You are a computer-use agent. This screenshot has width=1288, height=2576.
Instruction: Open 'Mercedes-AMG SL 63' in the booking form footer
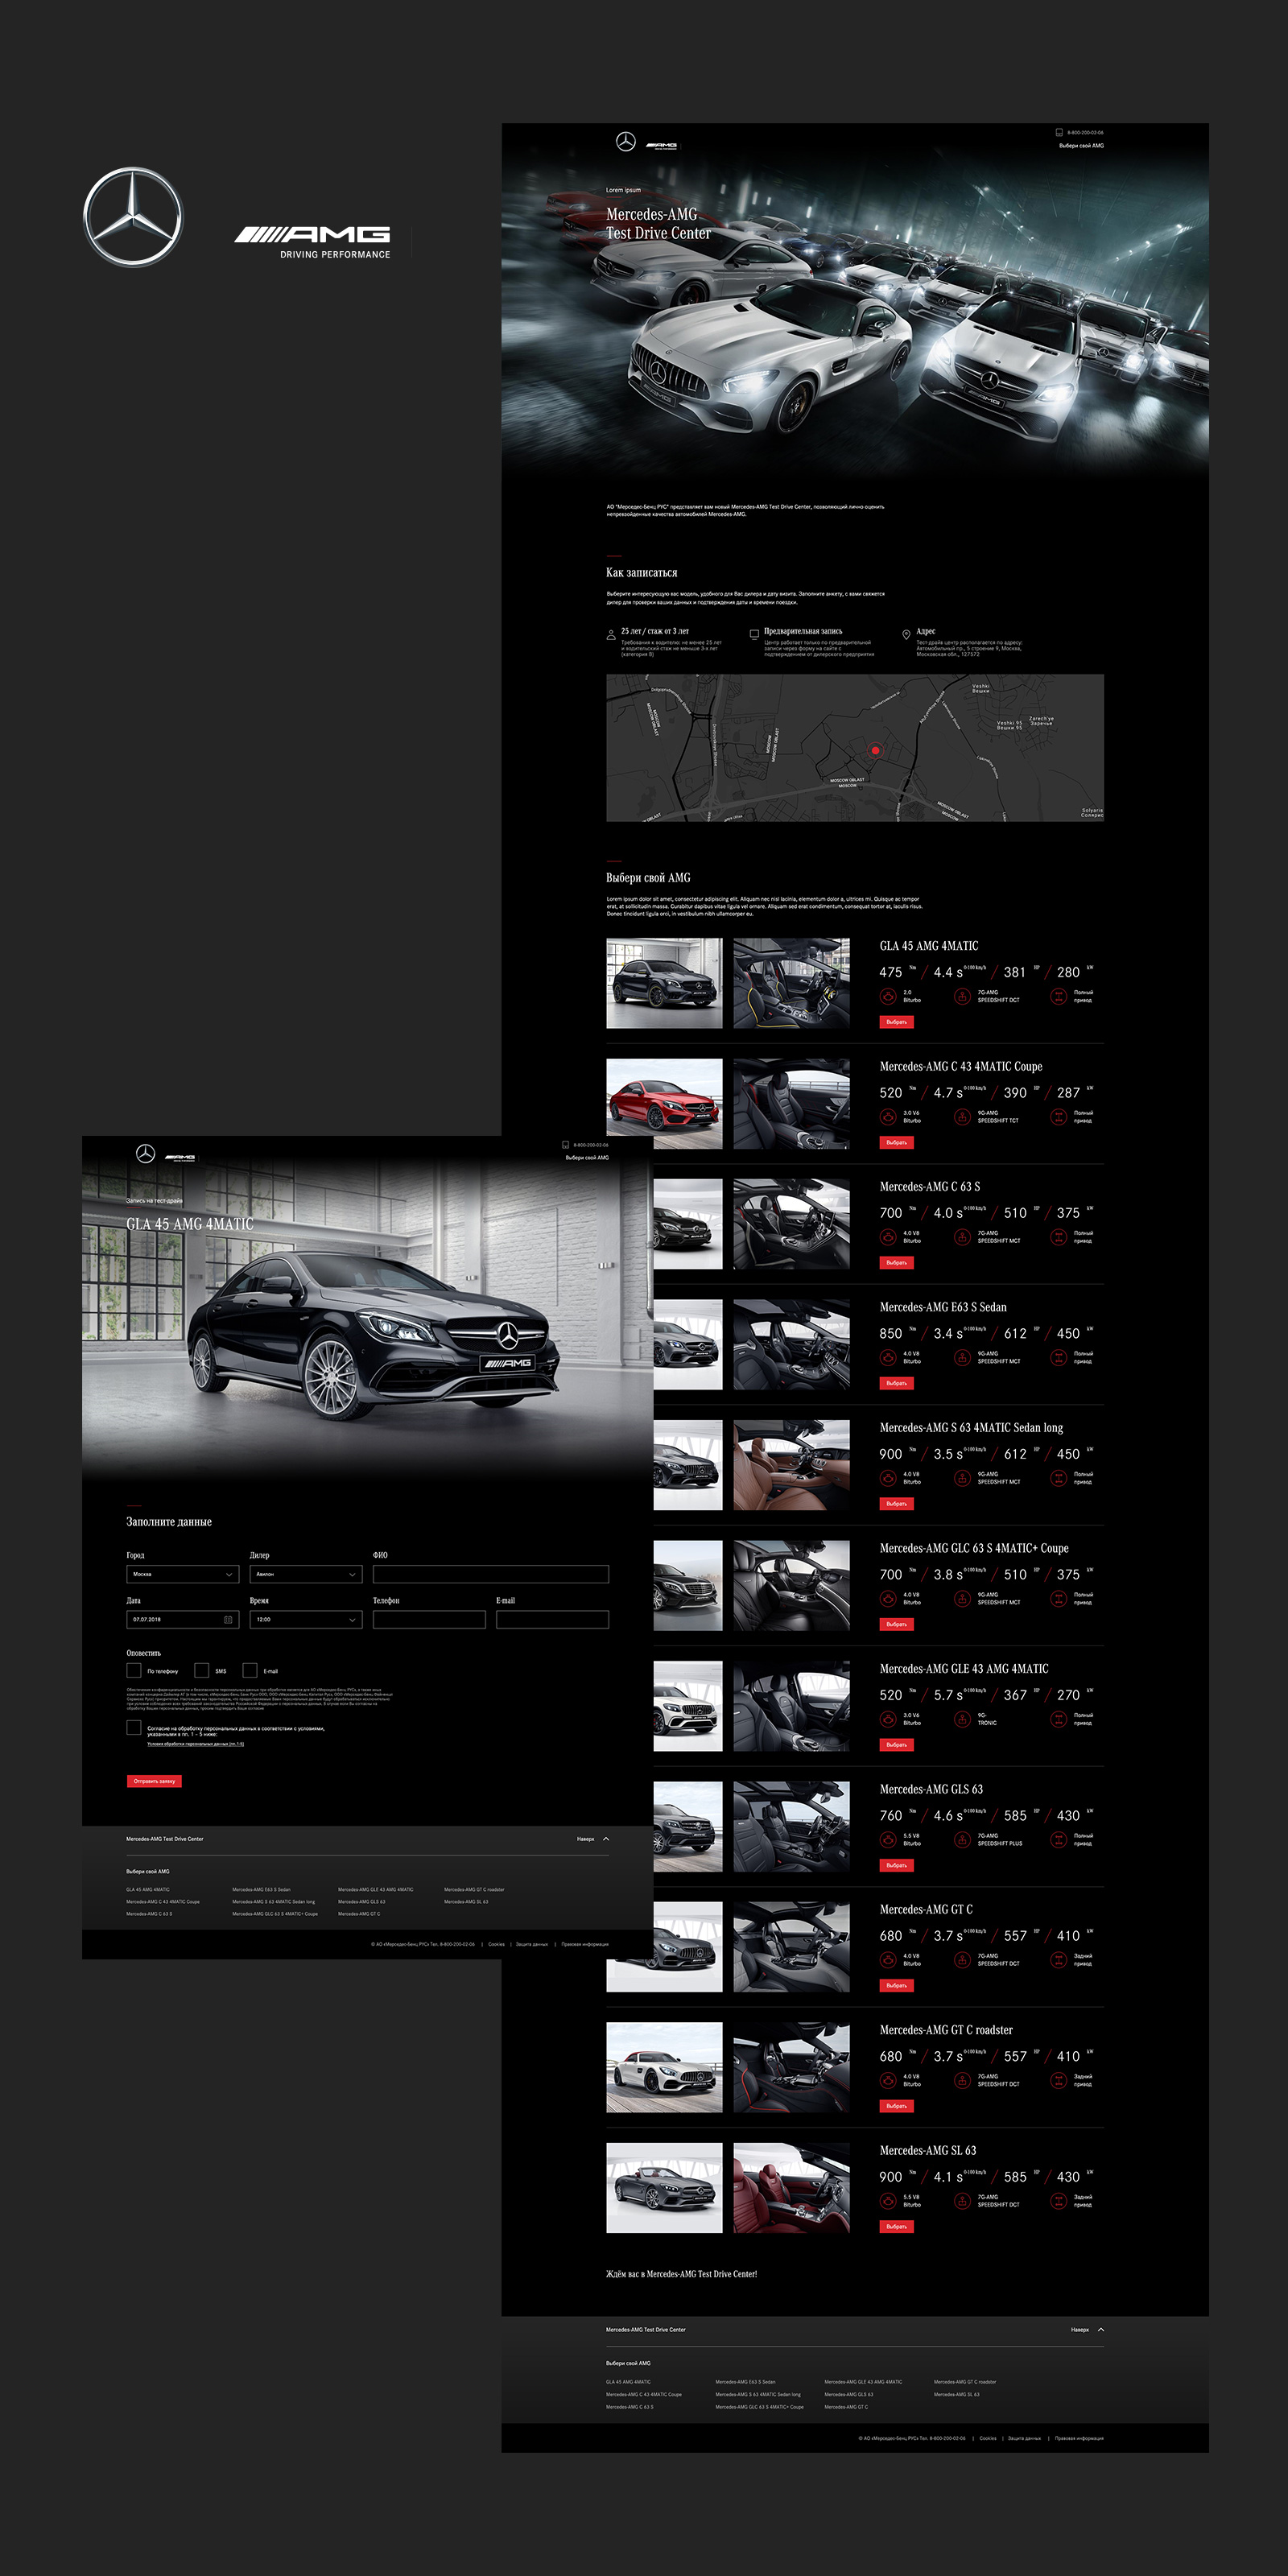(466, 1902)
